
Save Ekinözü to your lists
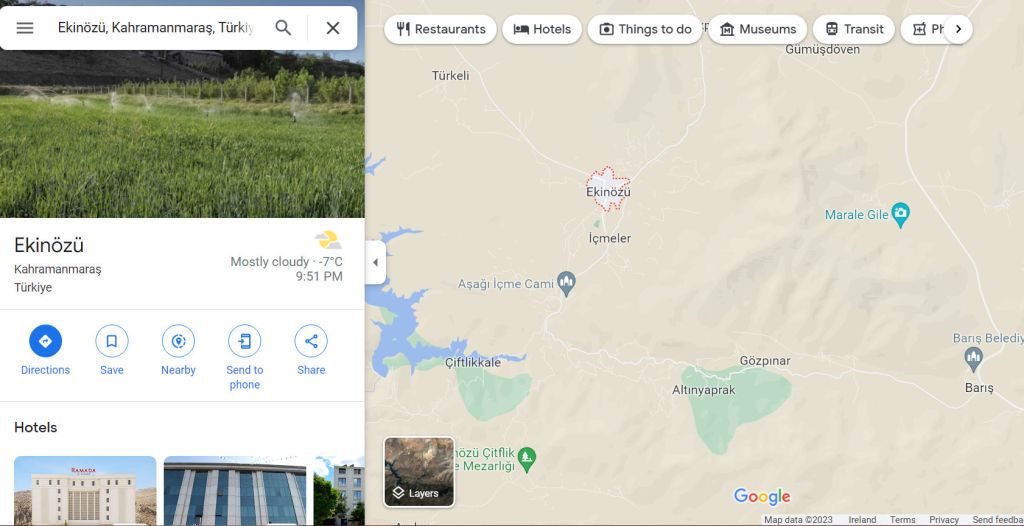pos(112,341)
